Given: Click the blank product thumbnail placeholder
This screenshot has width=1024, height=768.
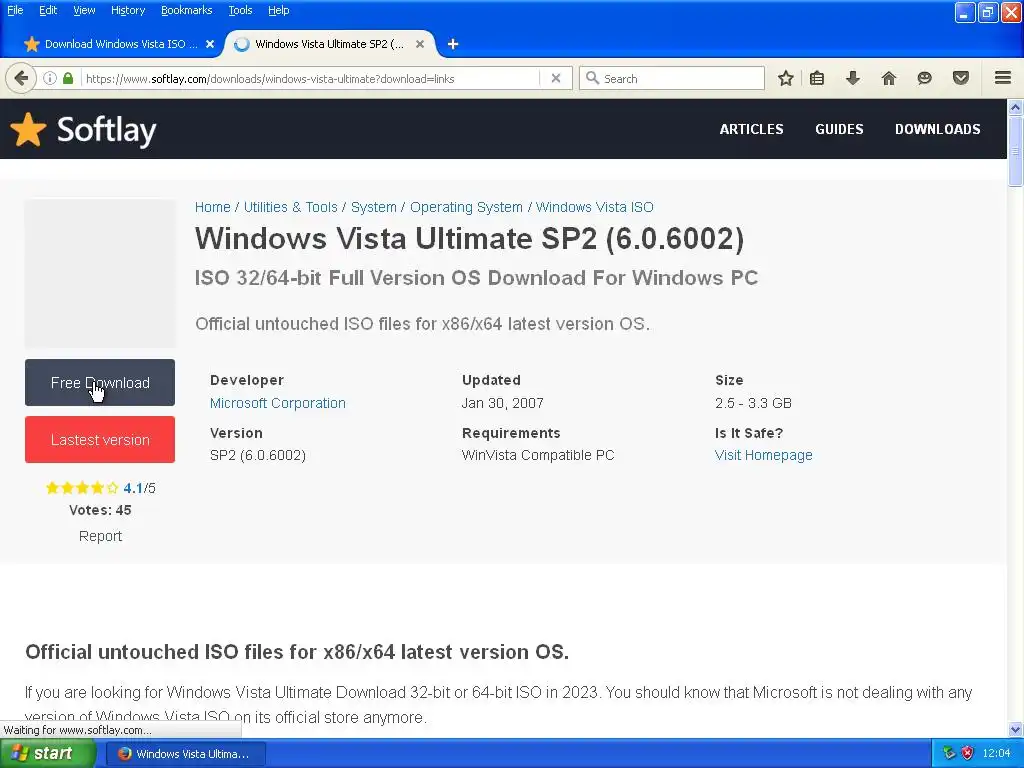Looking at the screenshot, I should point(100,273).
